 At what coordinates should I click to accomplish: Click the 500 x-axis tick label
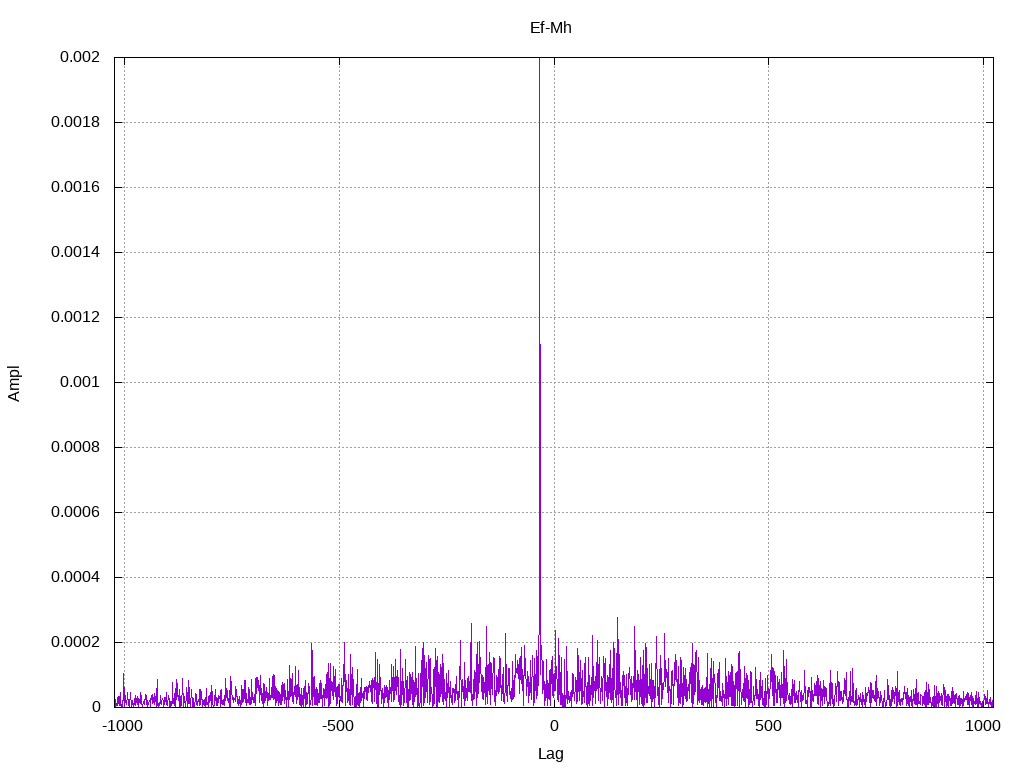click(x=768, y=726)
